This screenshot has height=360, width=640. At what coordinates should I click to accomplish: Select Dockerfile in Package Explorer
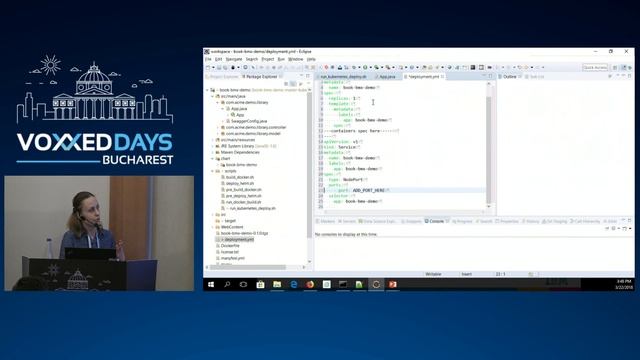(230, 246)
